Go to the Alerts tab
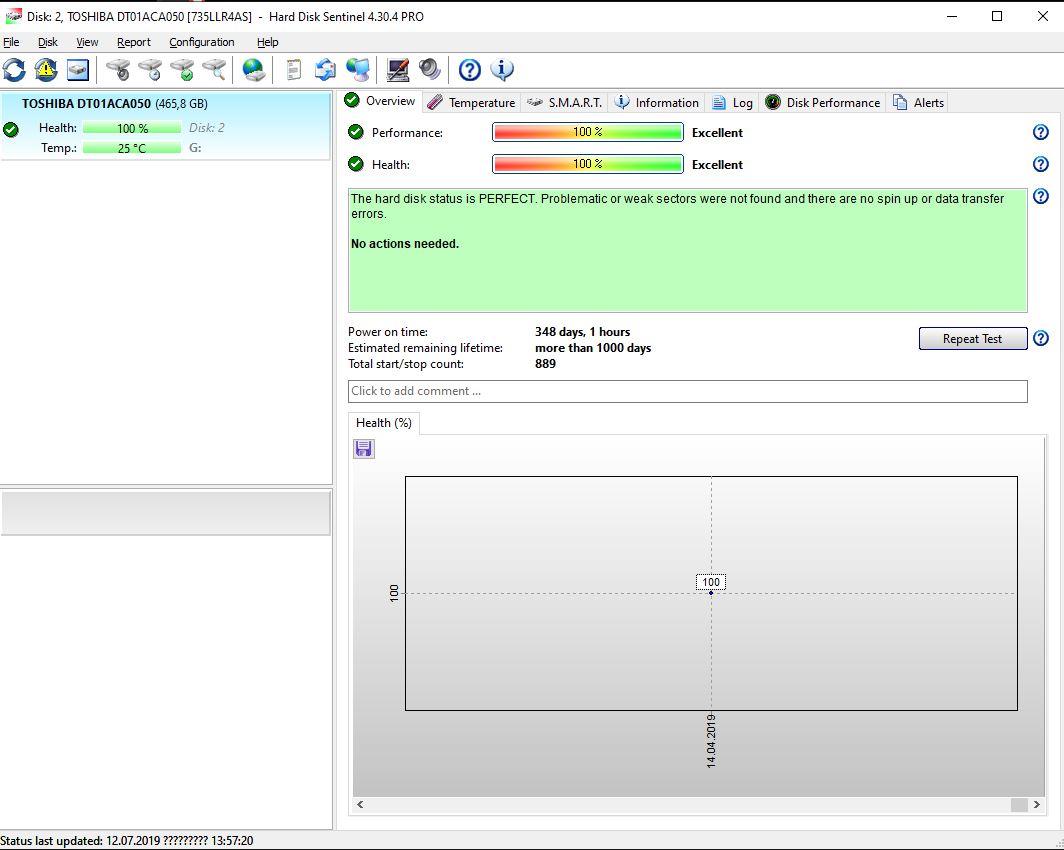The height and width of the screenshot is (850, 1064). tap(918, 103)
